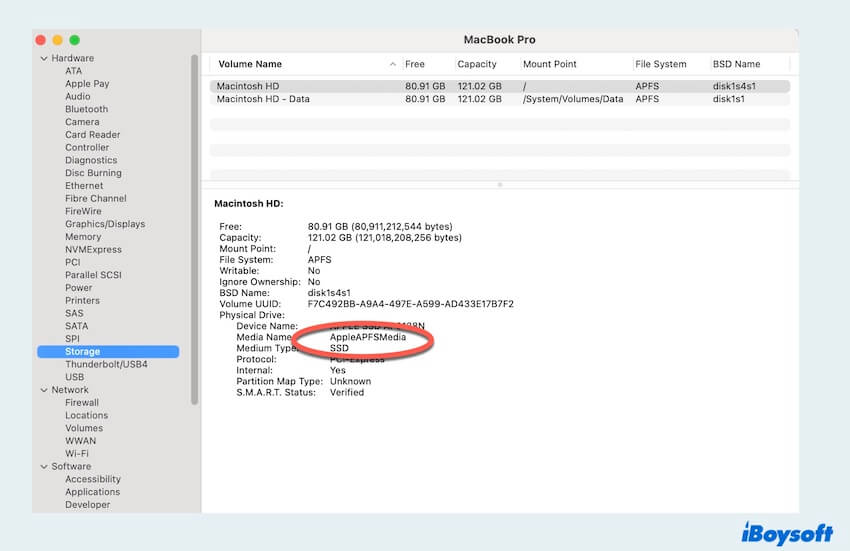Select Audio in the sidebar
This screenshot has height=551, width=850.
78,97
